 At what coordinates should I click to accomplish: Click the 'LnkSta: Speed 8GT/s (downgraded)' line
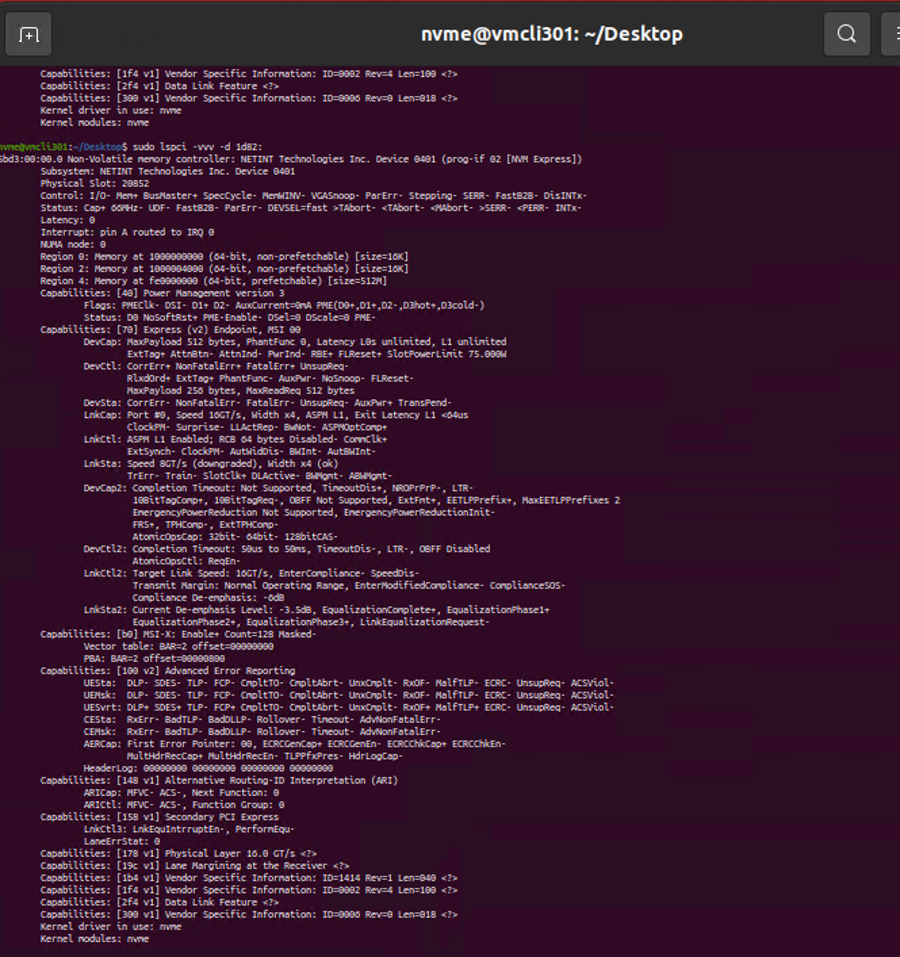click(211, 464)
